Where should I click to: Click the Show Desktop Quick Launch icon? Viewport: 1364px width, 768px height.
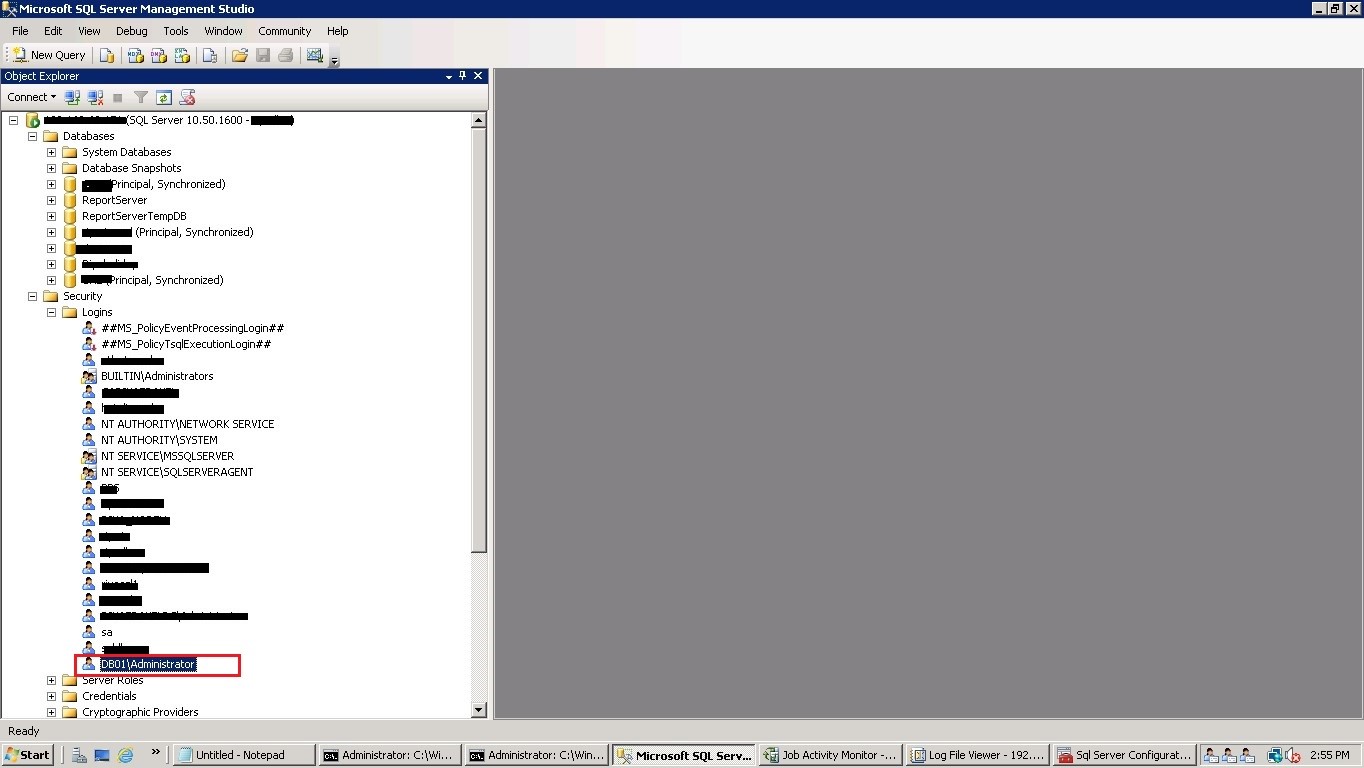click(x=103, y=755)
